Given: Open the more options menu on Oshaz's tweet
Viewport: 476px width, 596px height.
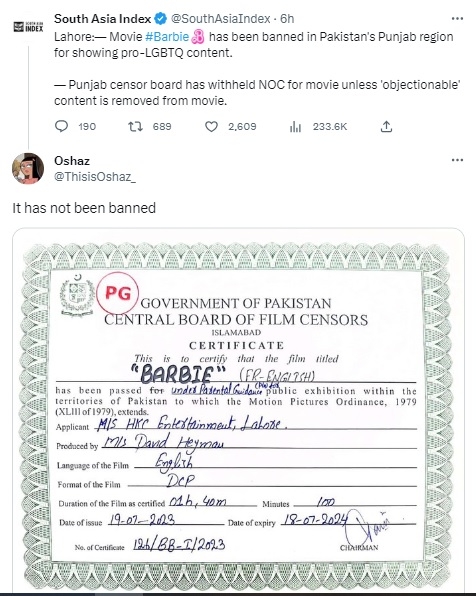Looking at the screenshot, I should 457,160.
